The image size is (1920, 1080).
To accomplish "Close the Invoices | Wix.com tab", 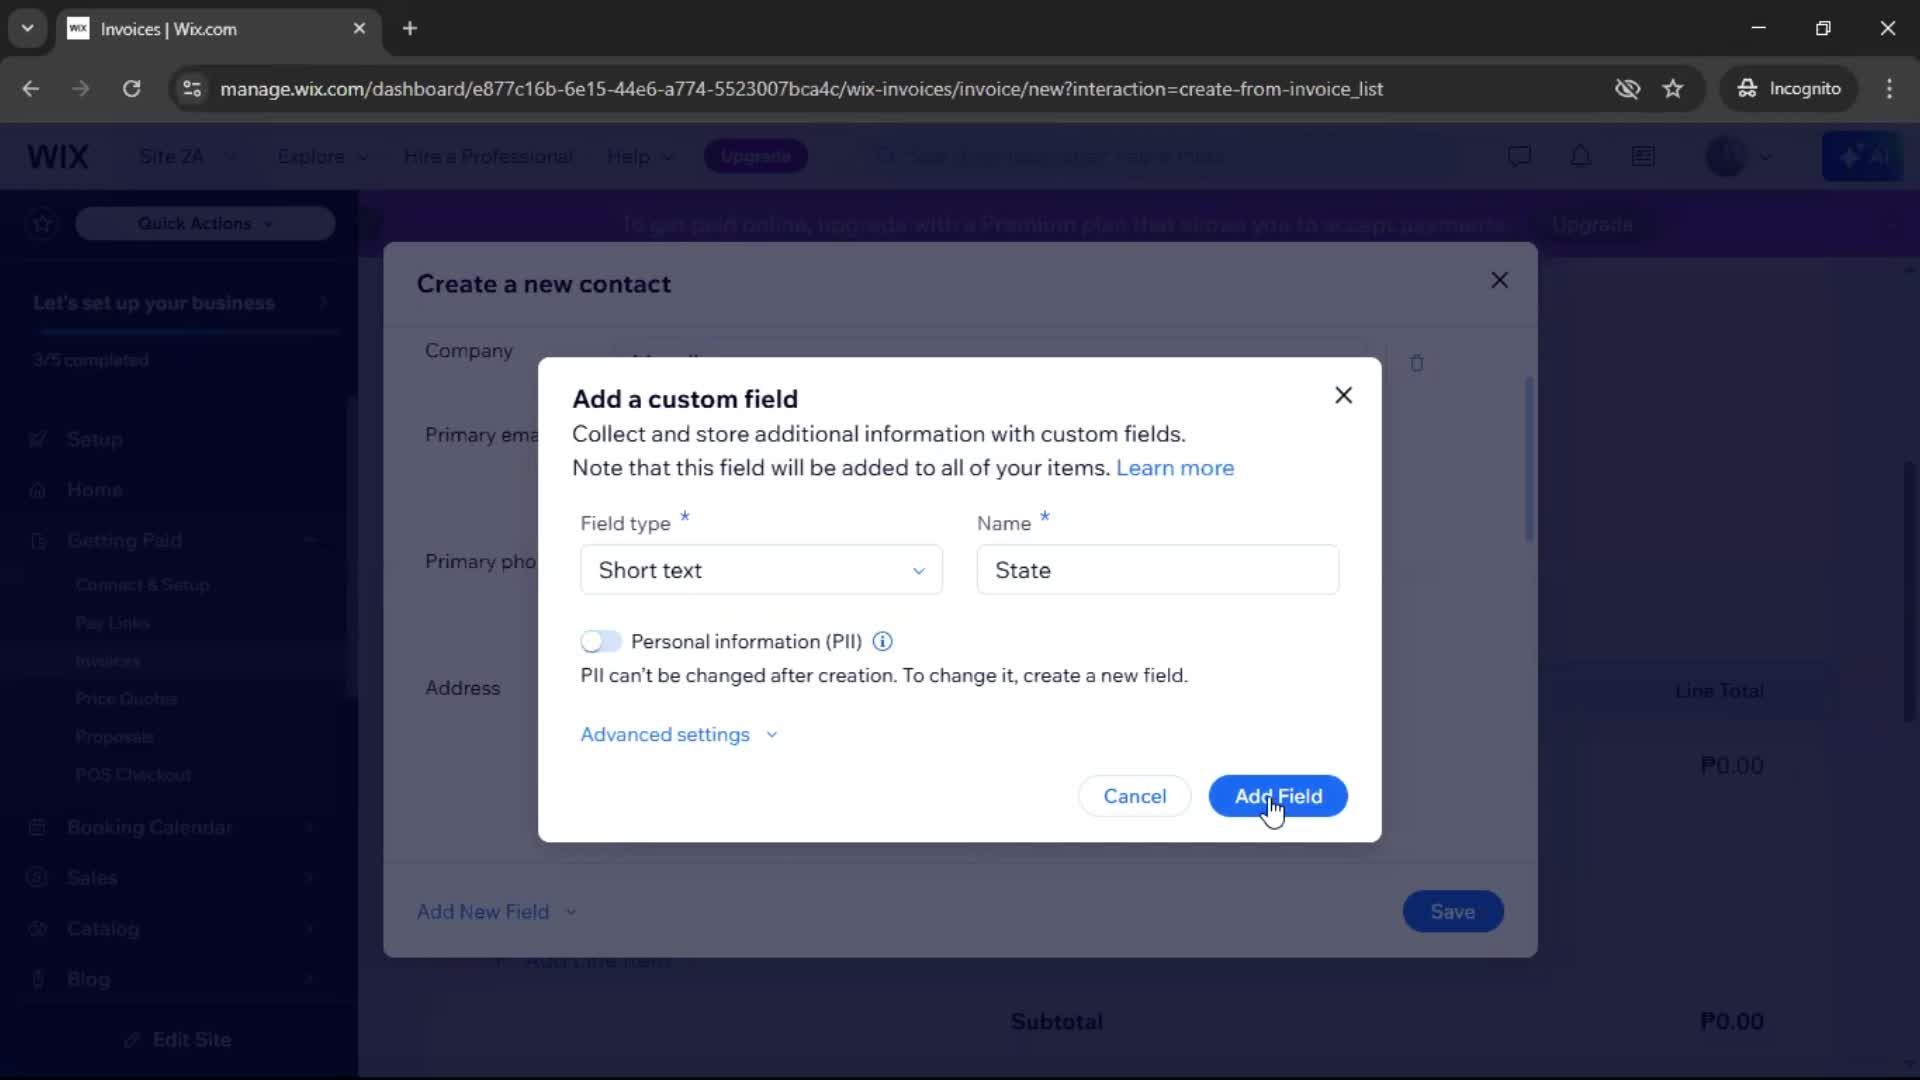I will click(x=359, y=28).
